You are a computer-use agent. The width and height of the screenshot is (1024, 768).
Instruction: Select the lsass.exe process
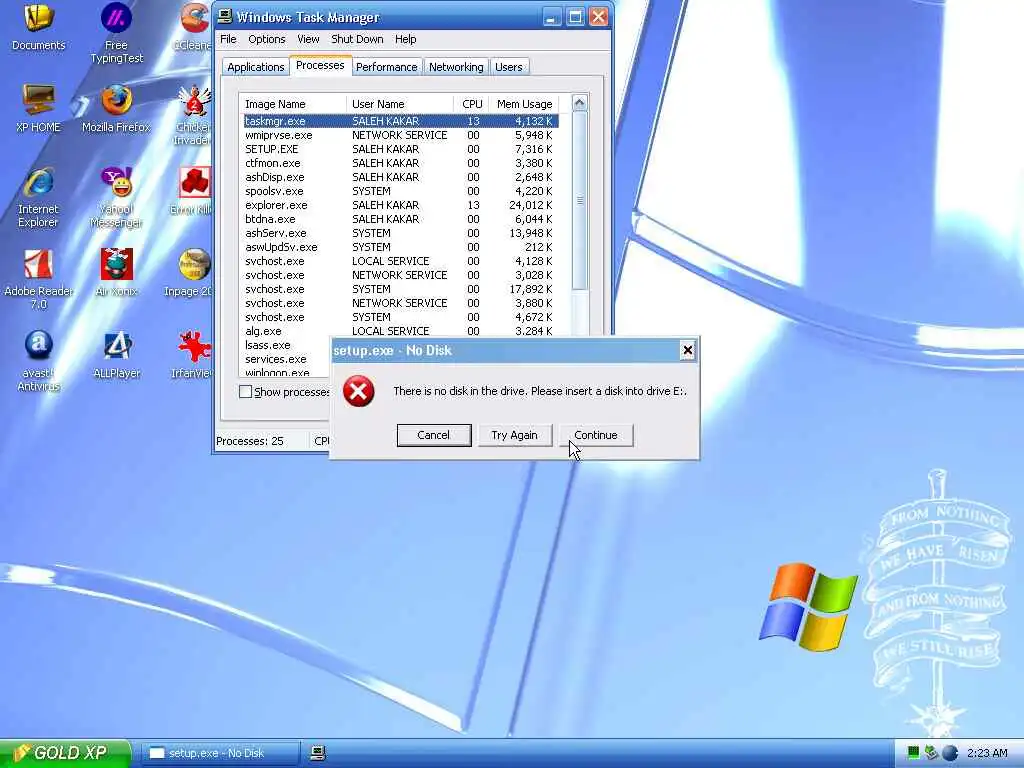286,345
